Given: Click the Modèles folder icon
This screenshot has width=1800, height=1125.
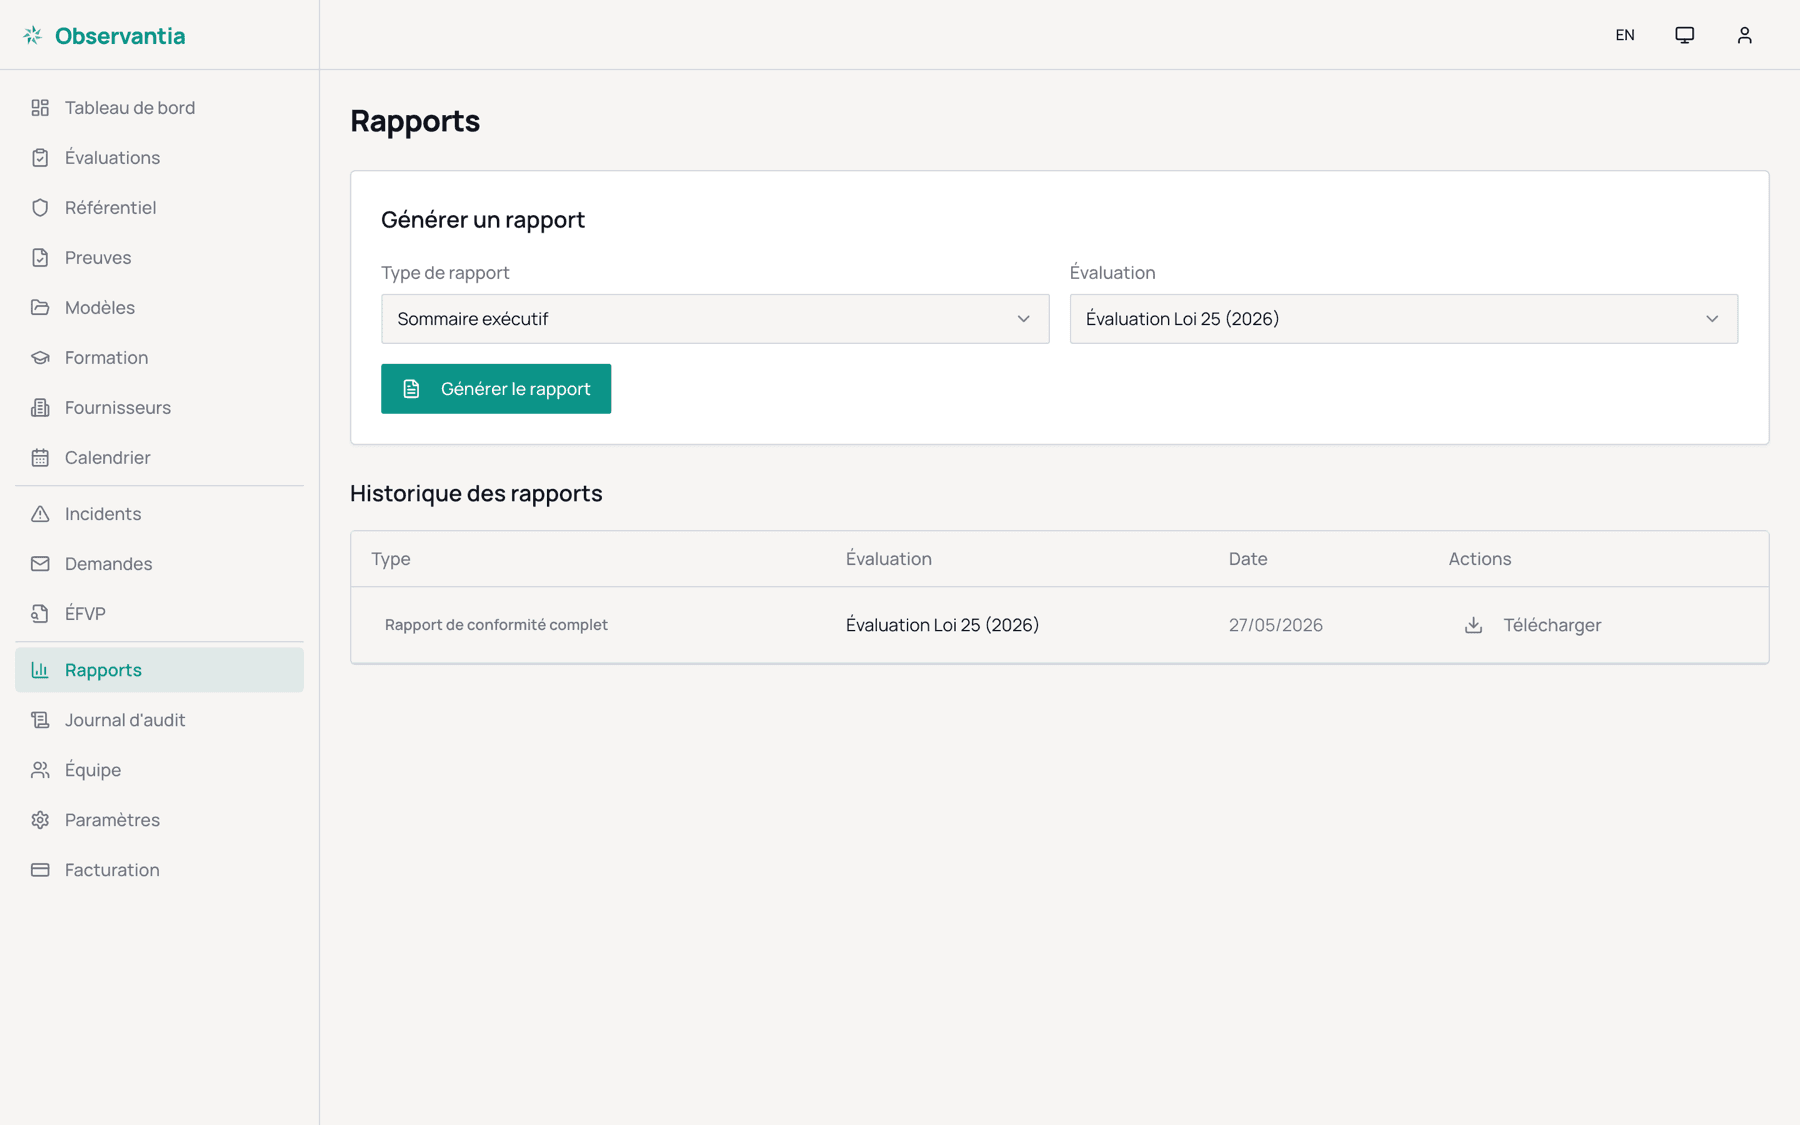Looking at the screenshot, I should (x=40, y=307).
